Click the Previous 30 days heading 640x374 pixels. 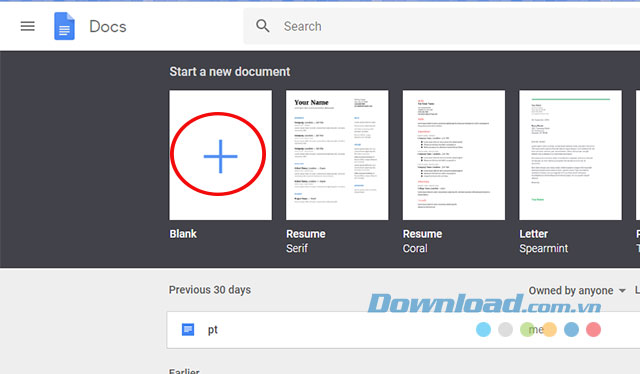point(210,290)
